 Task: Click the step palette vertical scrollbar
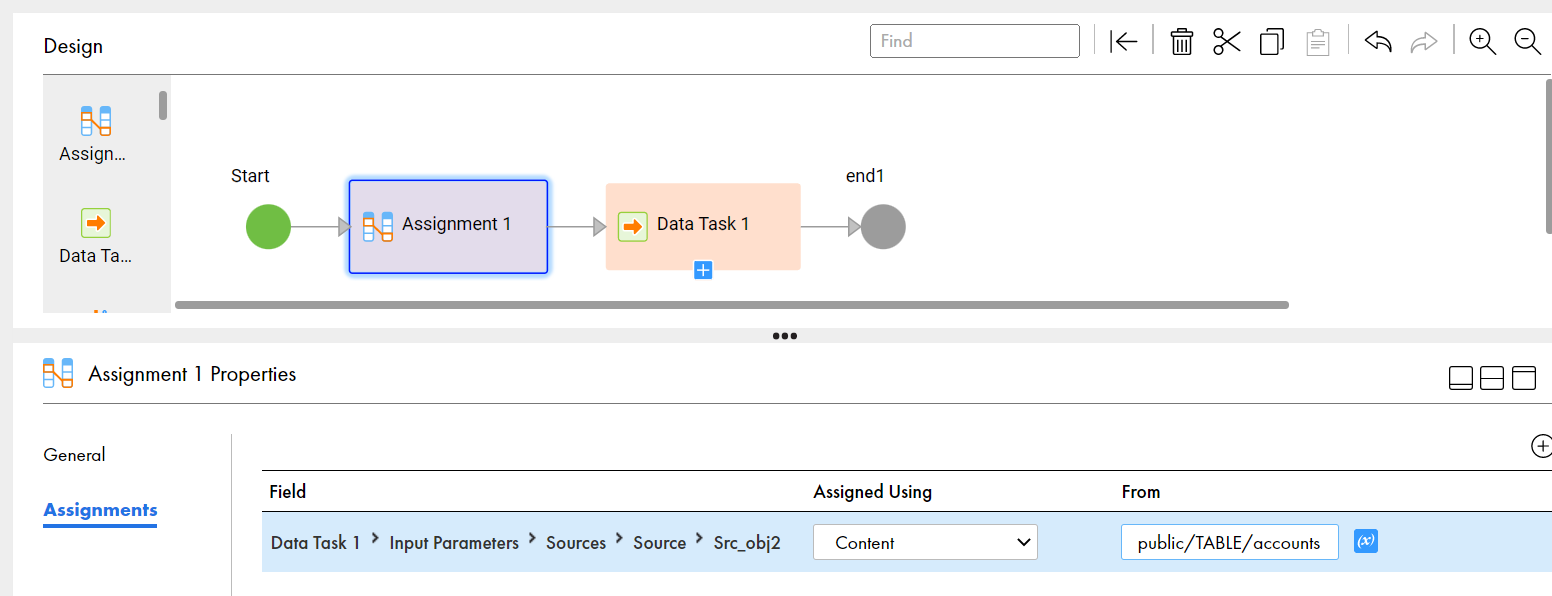pyautogui.click(x=163, y=105)
